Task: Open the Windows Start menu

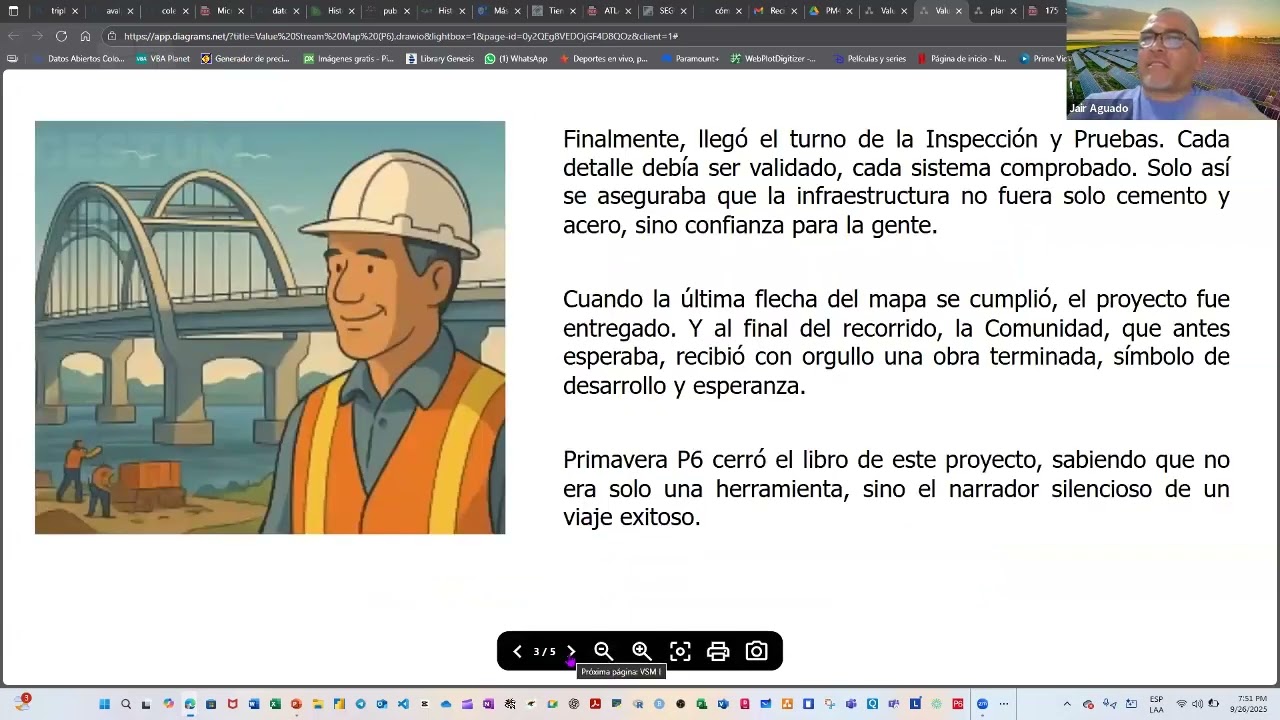Action: click(104, 704)
